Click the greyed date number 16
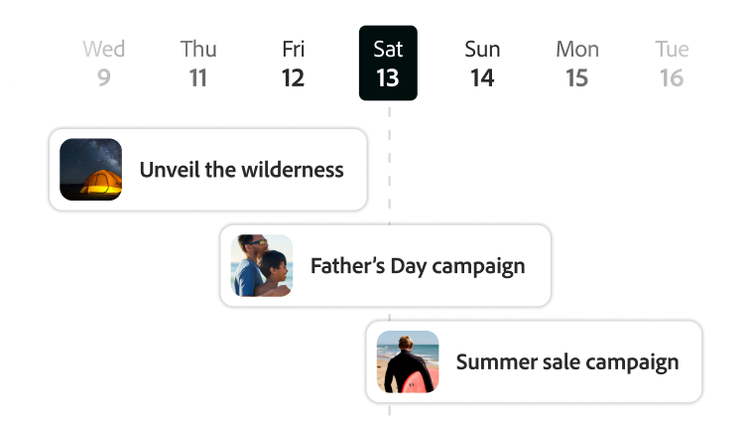 pyautogui.click(x=671, y=78)
